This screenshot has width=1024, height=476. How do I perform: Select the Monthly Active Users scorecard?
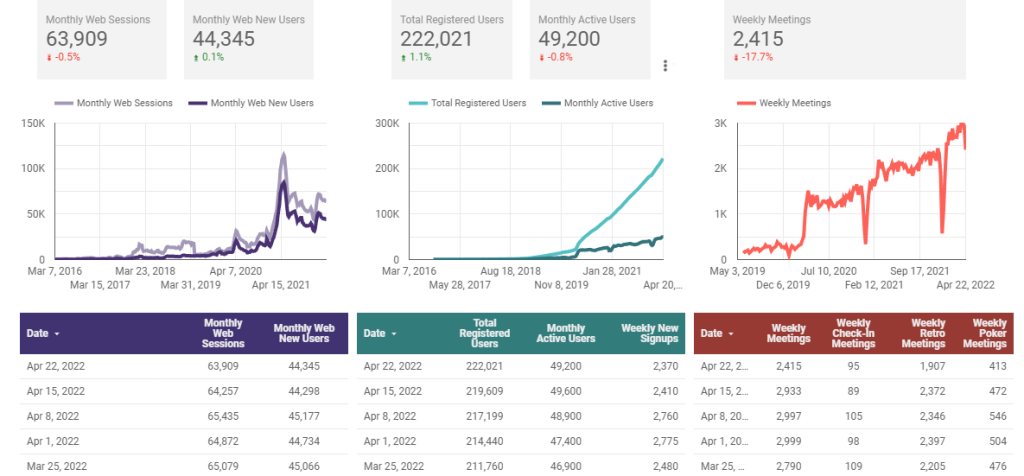[x=590, y=39]
